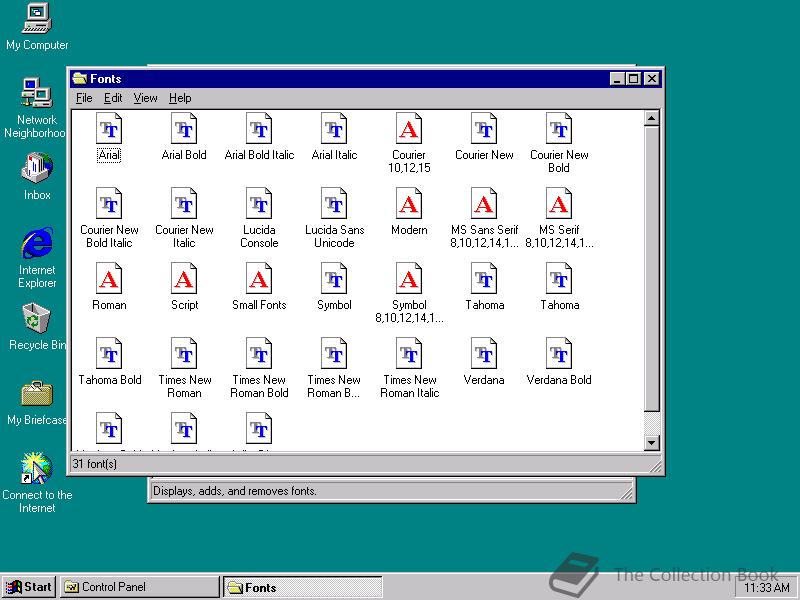Select the regular Arial font icon
Viewport: 800px width, 600px height.
tap(109, 129)
